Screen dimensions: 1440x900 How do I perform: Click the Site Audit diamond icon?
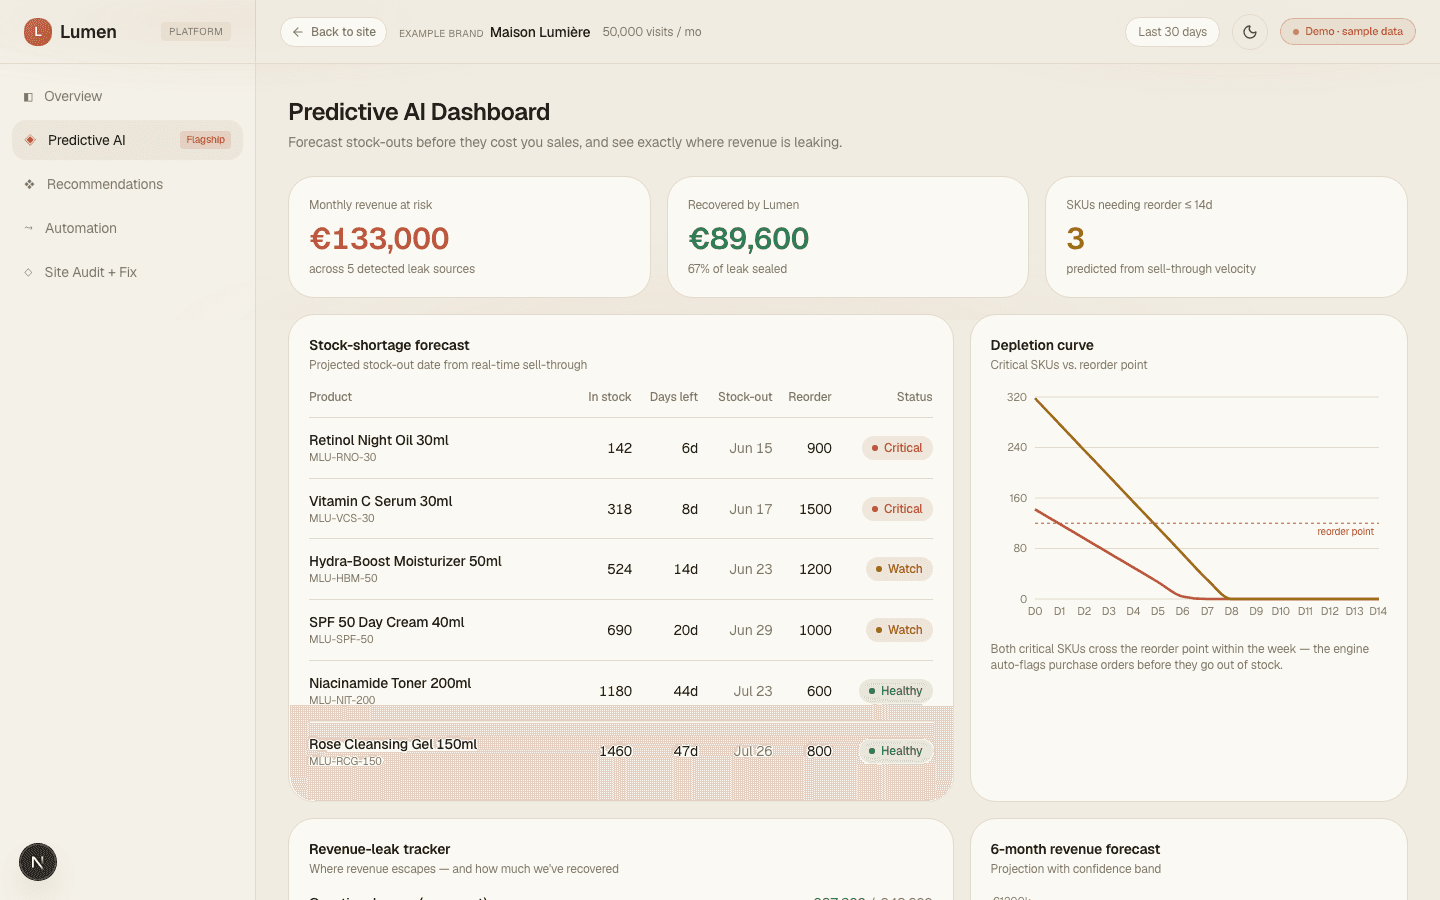point(28,272)
